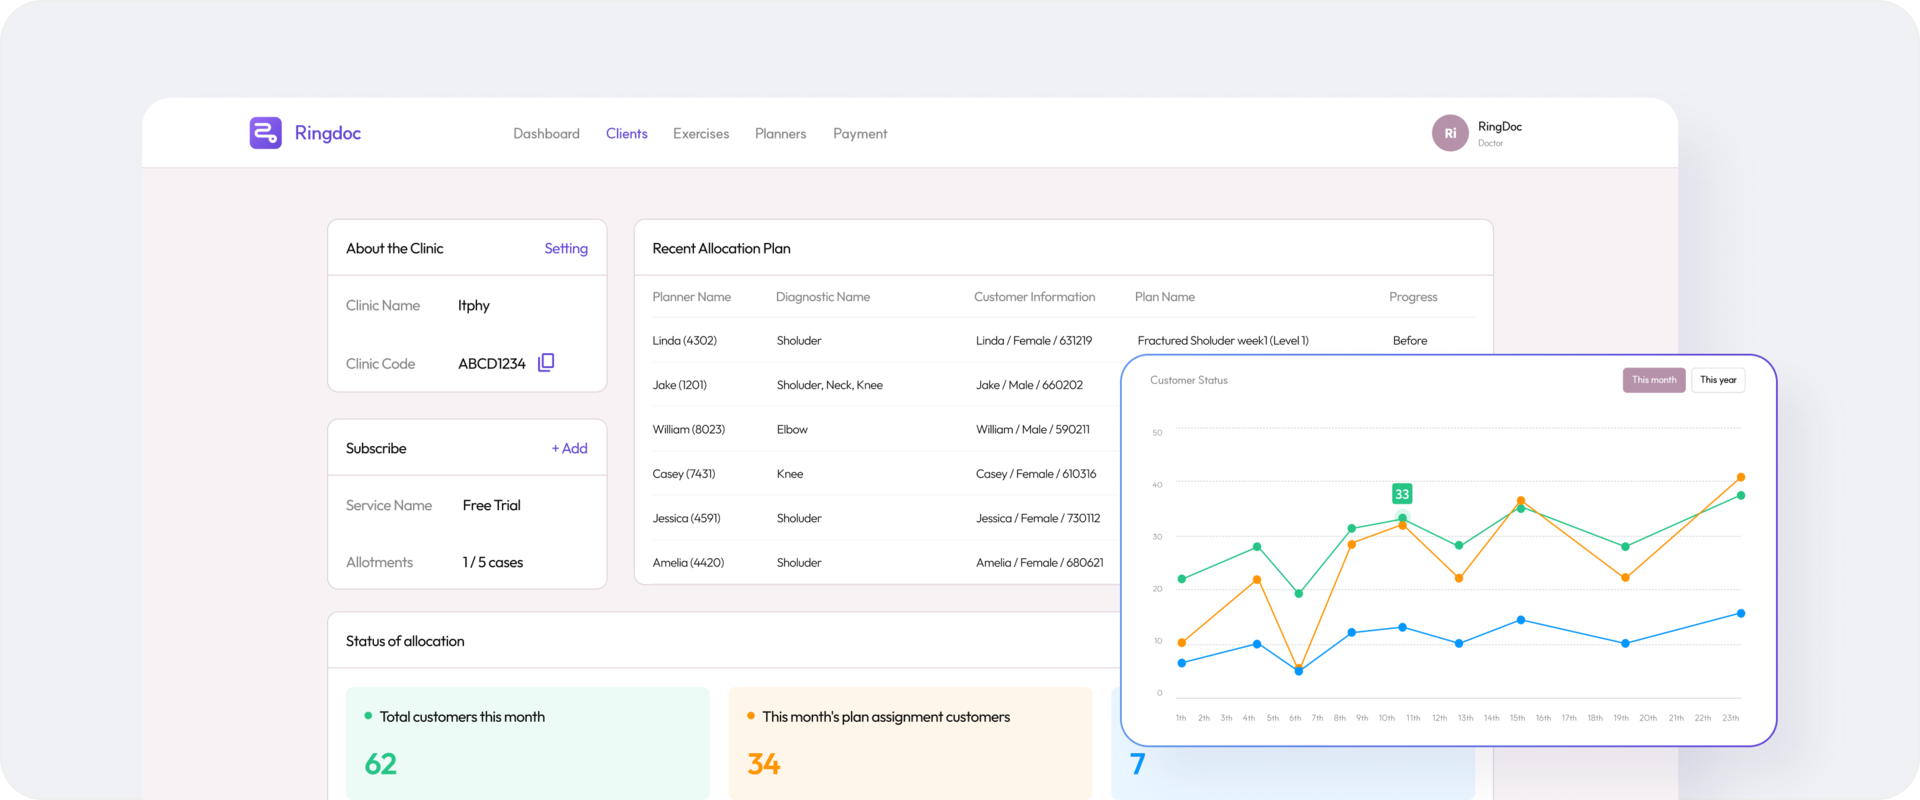Select This month in Customer Status

coord(1654,380)
